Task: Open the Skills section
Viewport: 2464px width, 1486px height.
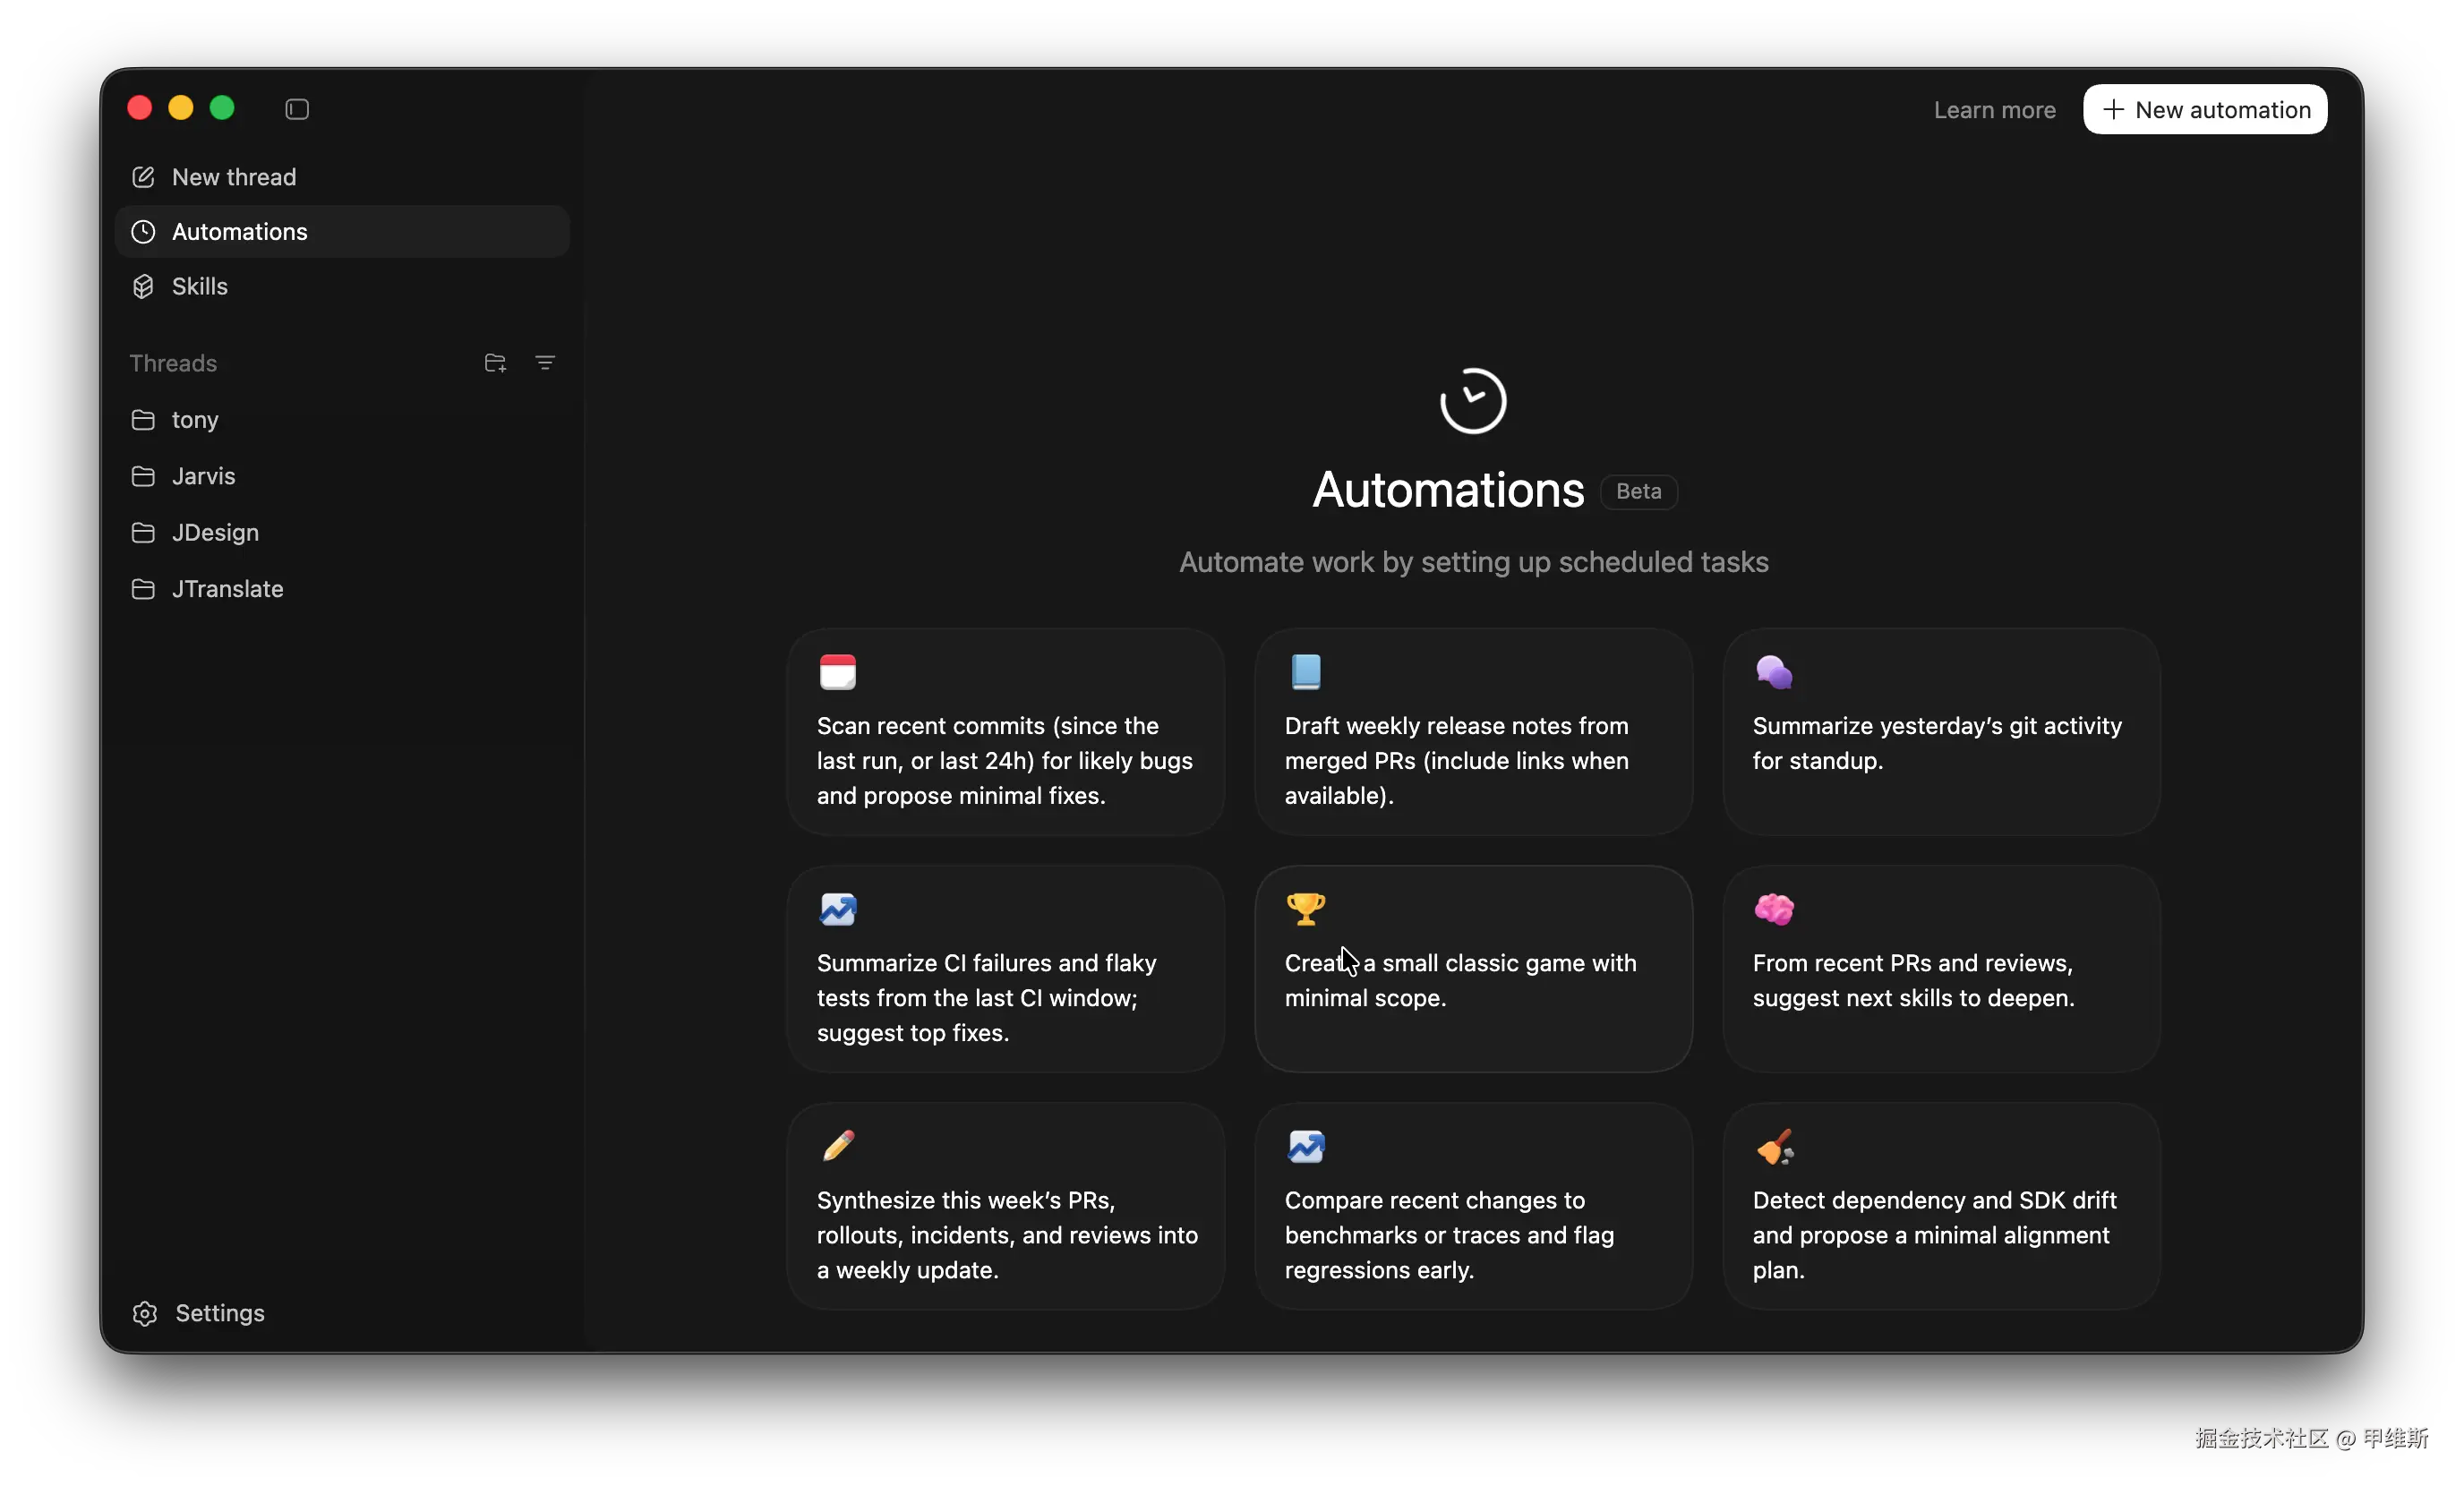Action: pyautogui.click(x=199, y=287)
